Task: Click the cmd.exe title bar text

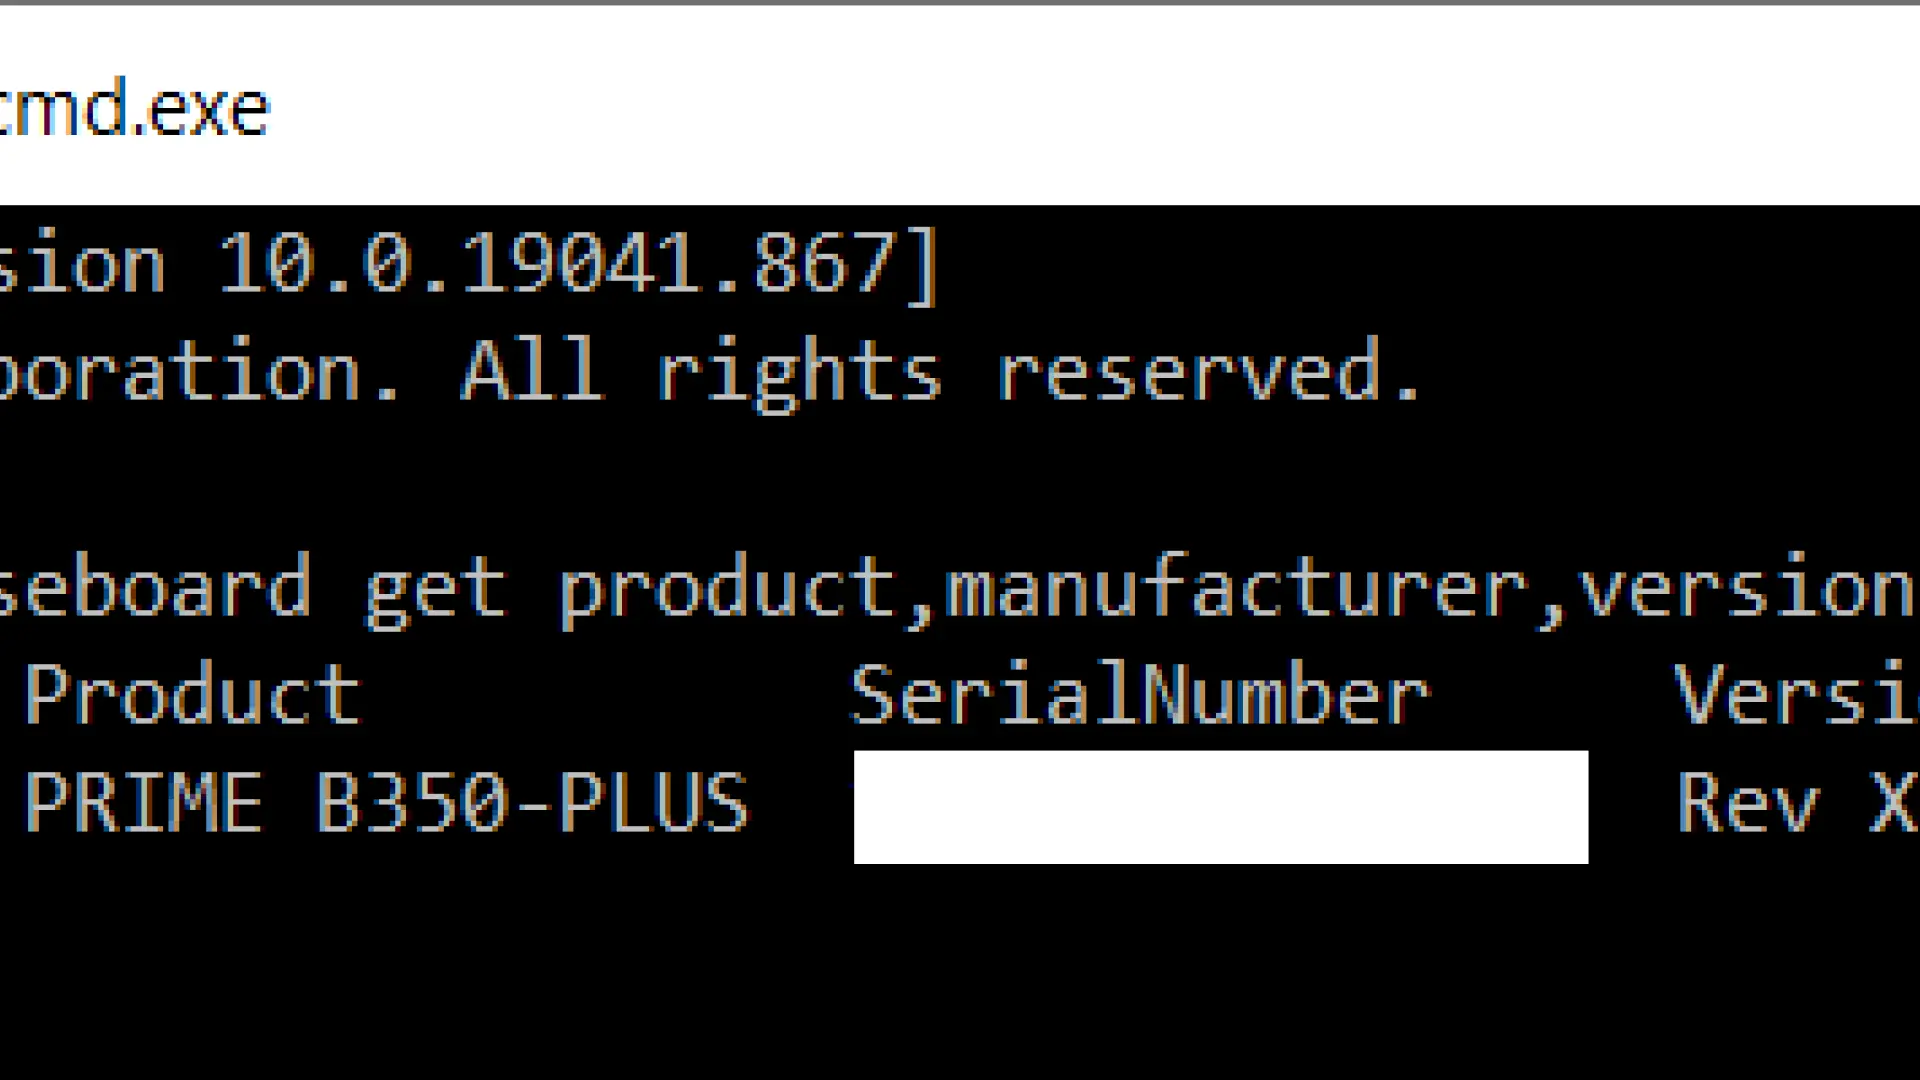Action: pos(135,108)
